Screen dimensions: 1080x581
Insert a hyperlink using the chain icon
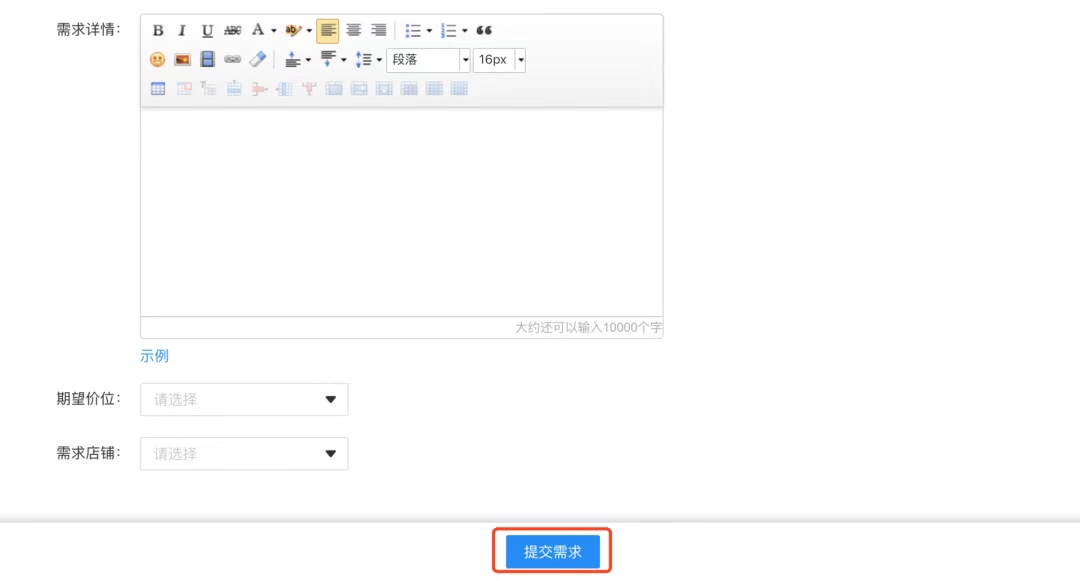click(x=232, y=60)
